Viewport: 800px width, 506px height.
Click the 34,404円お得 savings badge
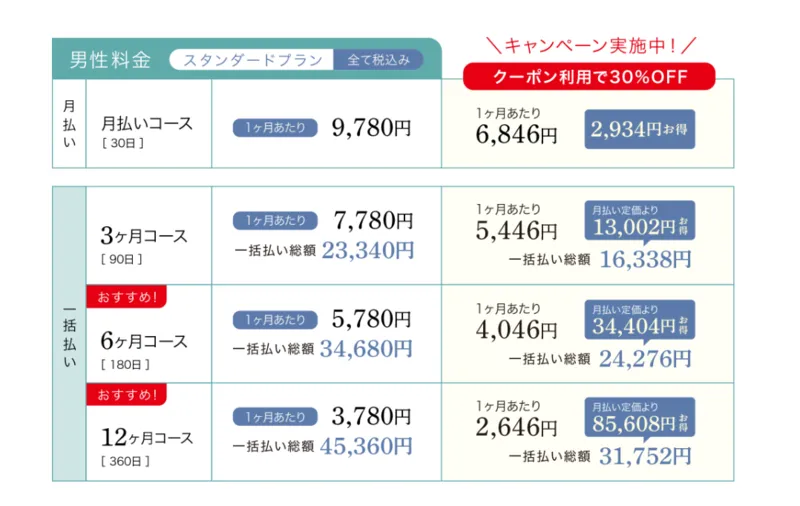pos(640,320)
